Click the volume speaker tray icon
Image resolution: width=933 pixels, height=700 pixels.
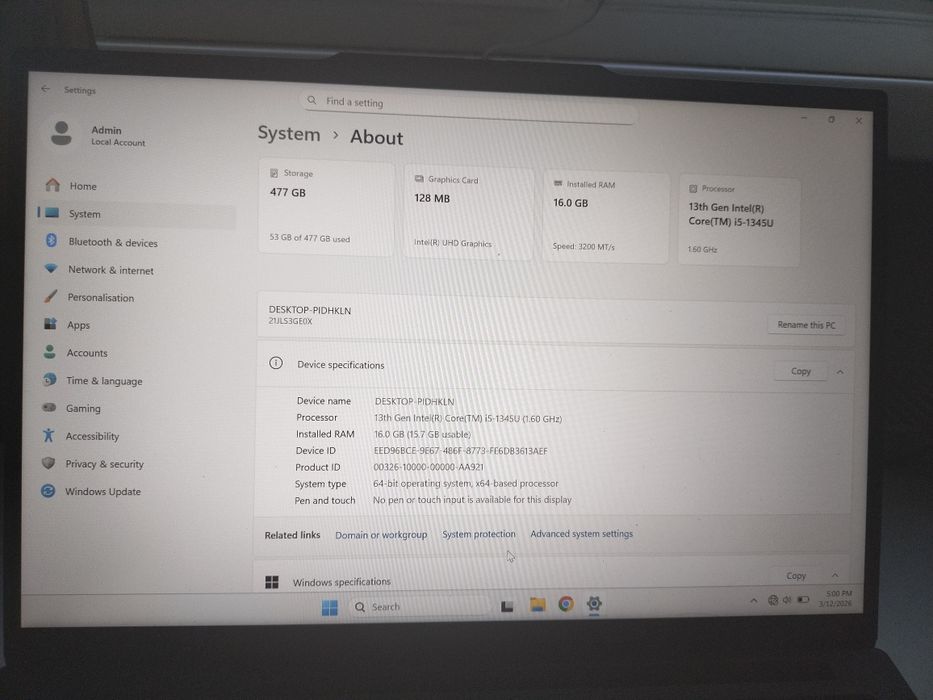coord(787,599)
